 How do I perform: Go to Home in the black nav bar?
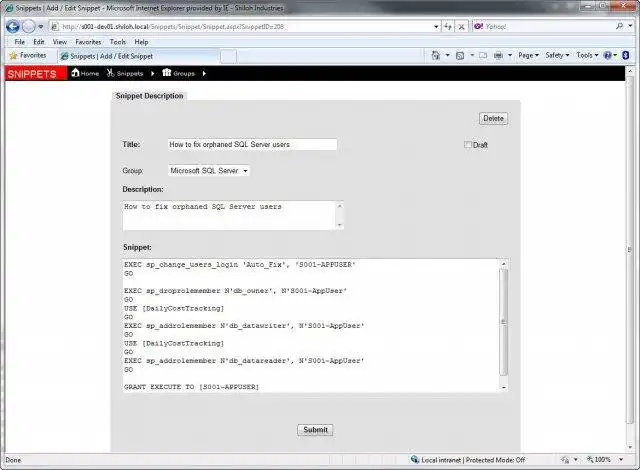pyautogui.click(x=85, y=73)
